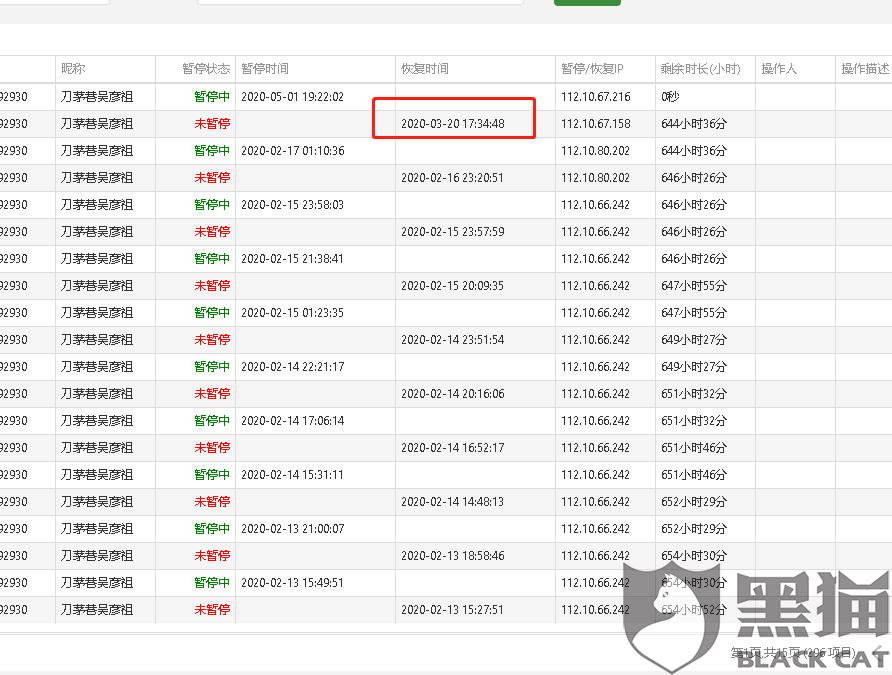Select resume time 2020-02-15 23:57:59
The width and height of the screenshot is (892, 675).
pos(453,232)
